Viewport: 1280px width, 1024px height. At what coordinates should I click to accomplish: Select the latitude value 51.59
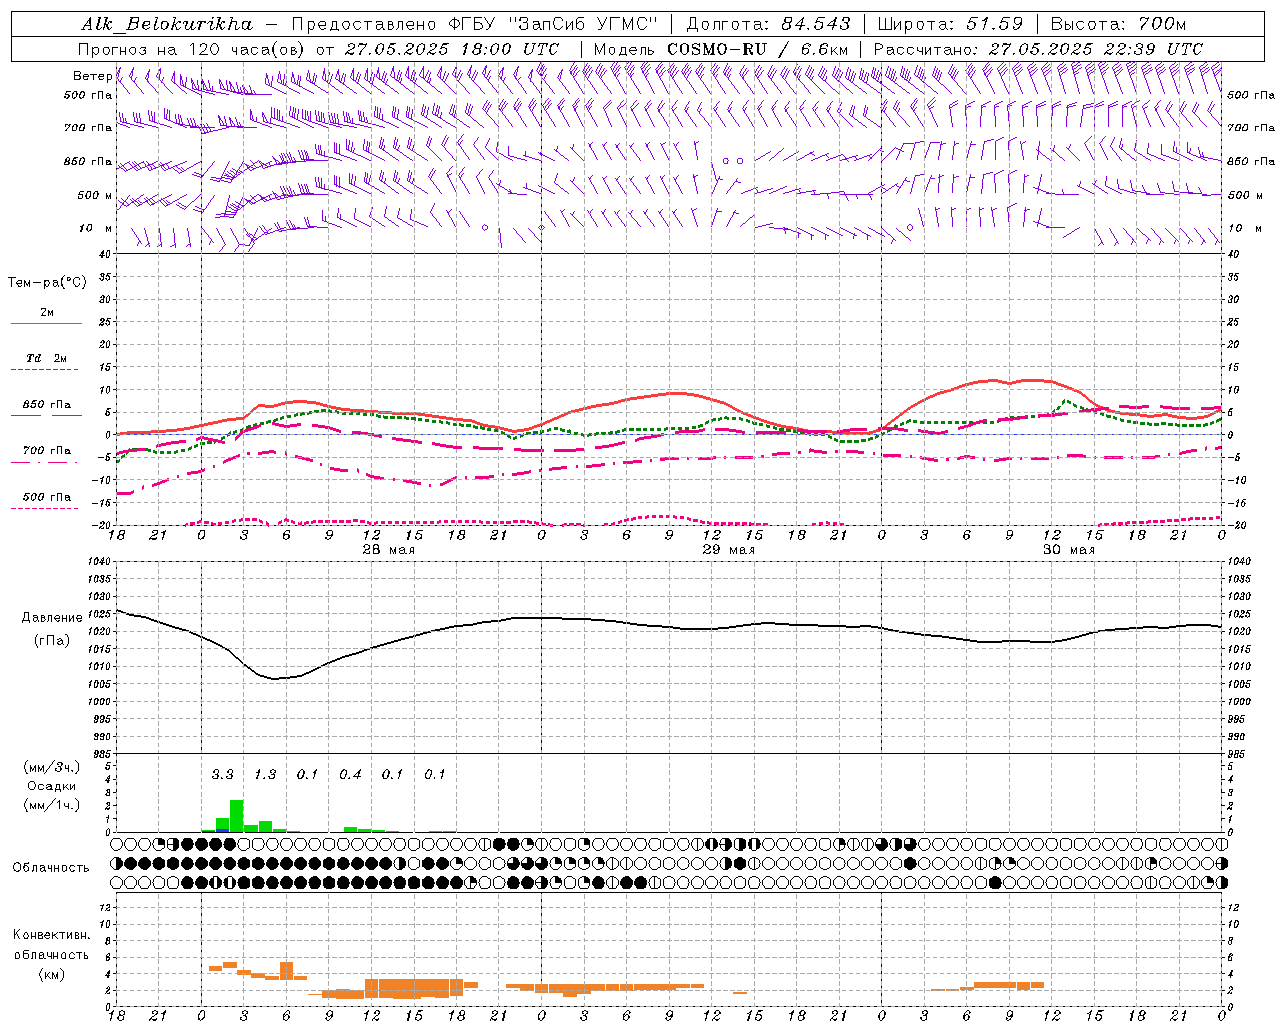994,24
